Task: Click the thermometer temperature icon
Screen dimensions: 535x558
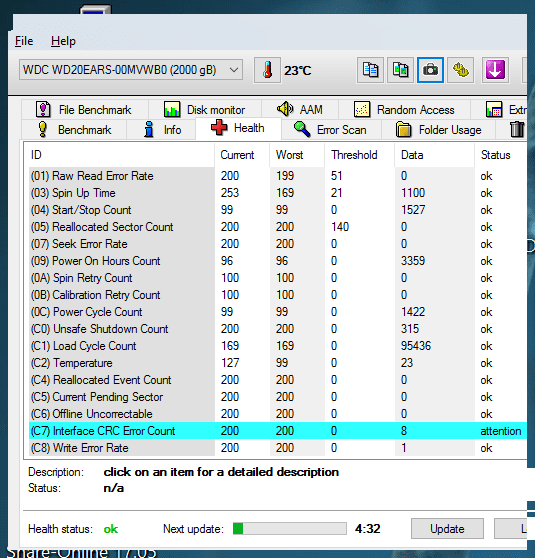Action: 267,70
